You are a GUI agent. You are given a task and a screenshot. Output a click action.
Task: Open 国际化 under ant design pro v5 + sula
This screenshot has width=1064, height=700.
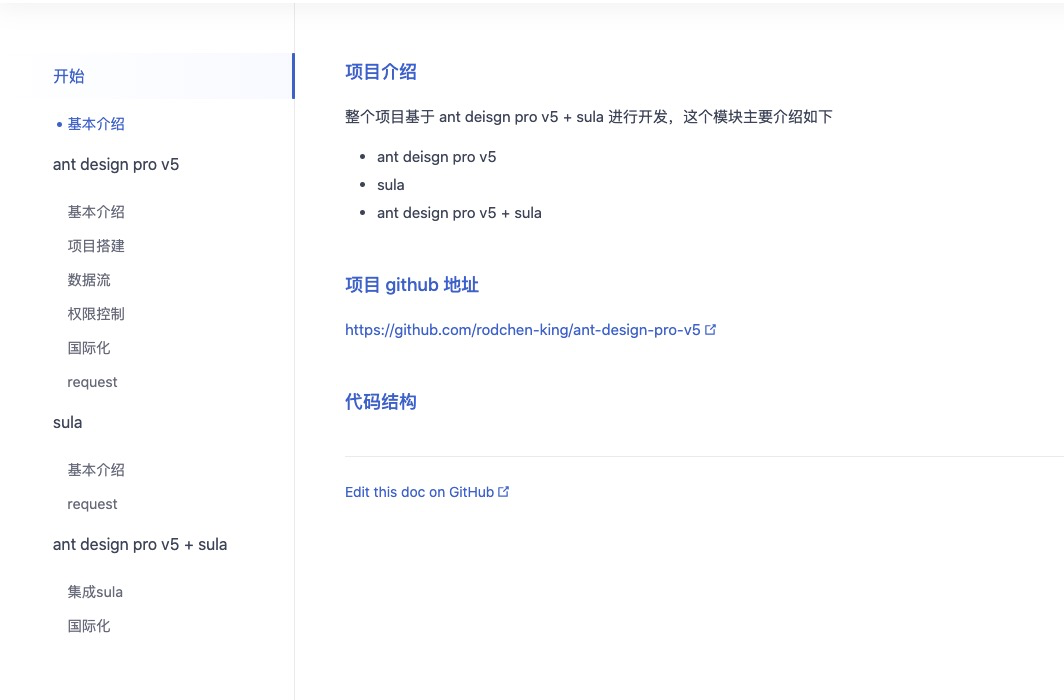(89, 626)
